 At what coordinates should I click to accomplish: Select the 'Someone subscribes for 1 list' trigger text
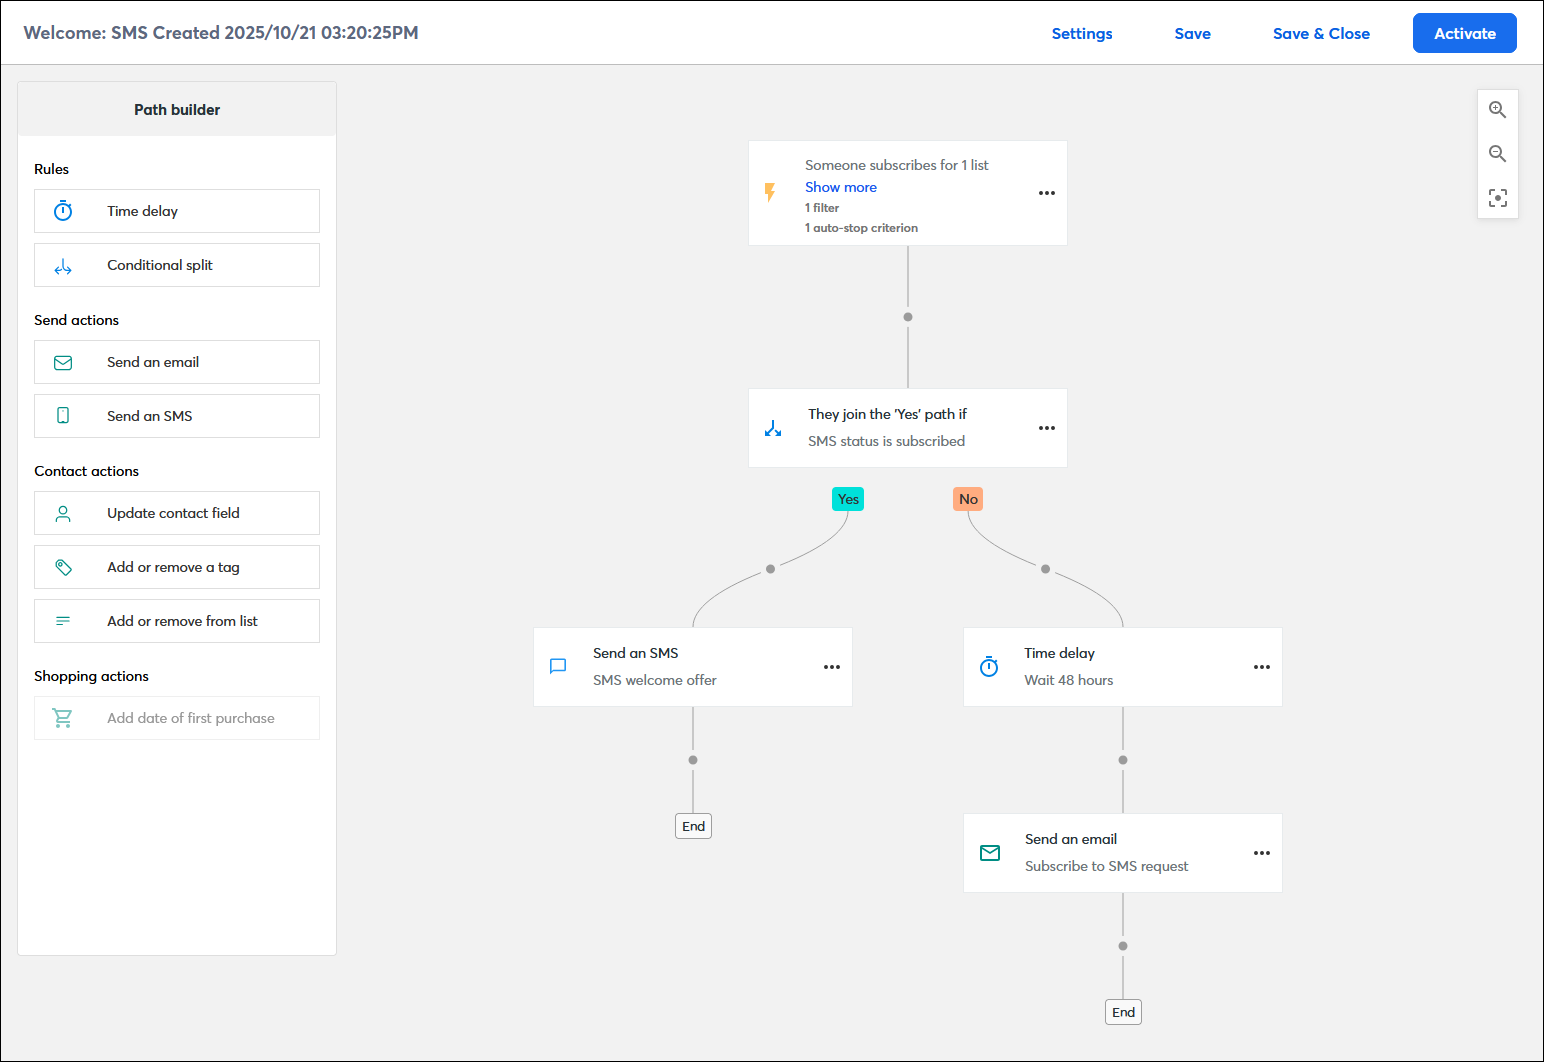pos(896,165)
